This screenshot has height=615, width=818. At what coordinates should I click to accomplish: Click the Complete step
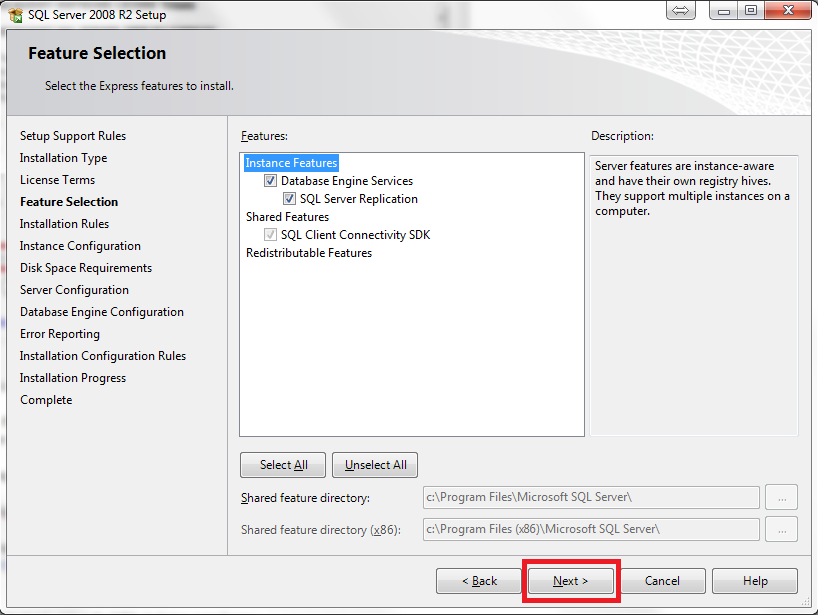(46, 400)
